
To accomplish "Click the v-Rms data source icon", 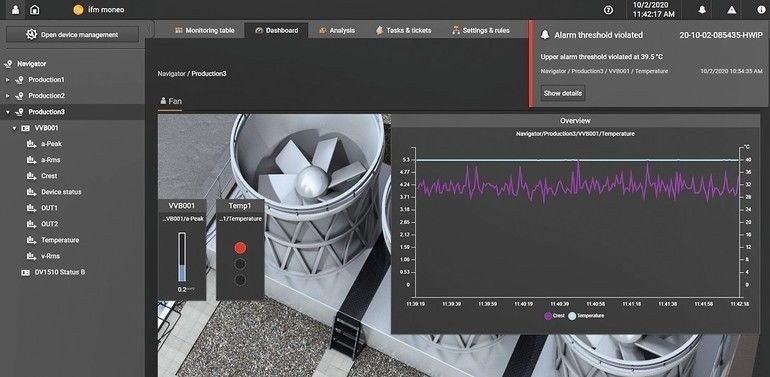I will [32, 256].
